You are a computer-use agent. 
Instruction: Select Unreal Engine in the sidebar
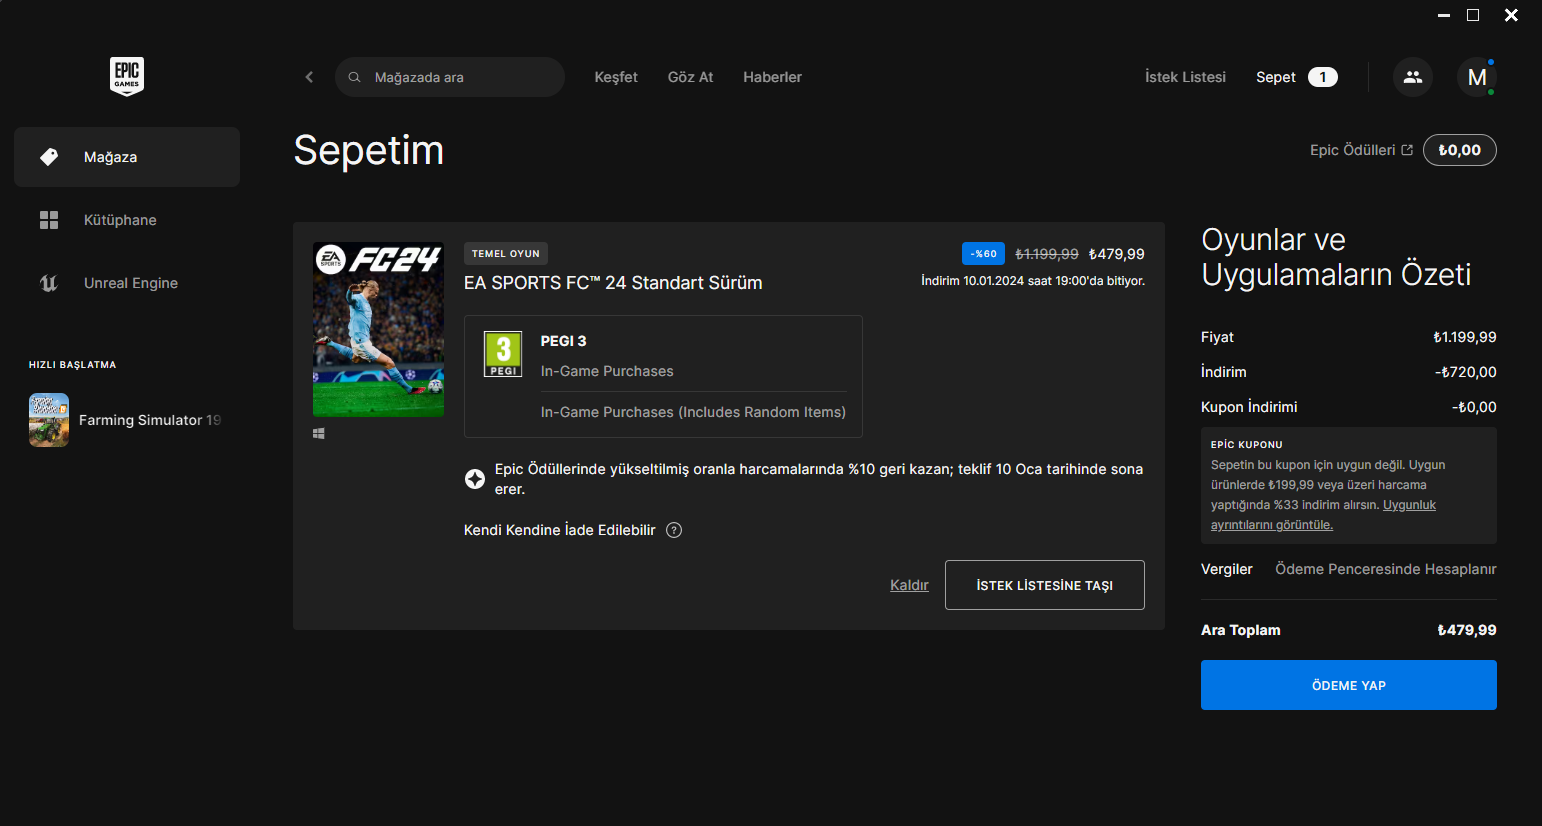127,283
